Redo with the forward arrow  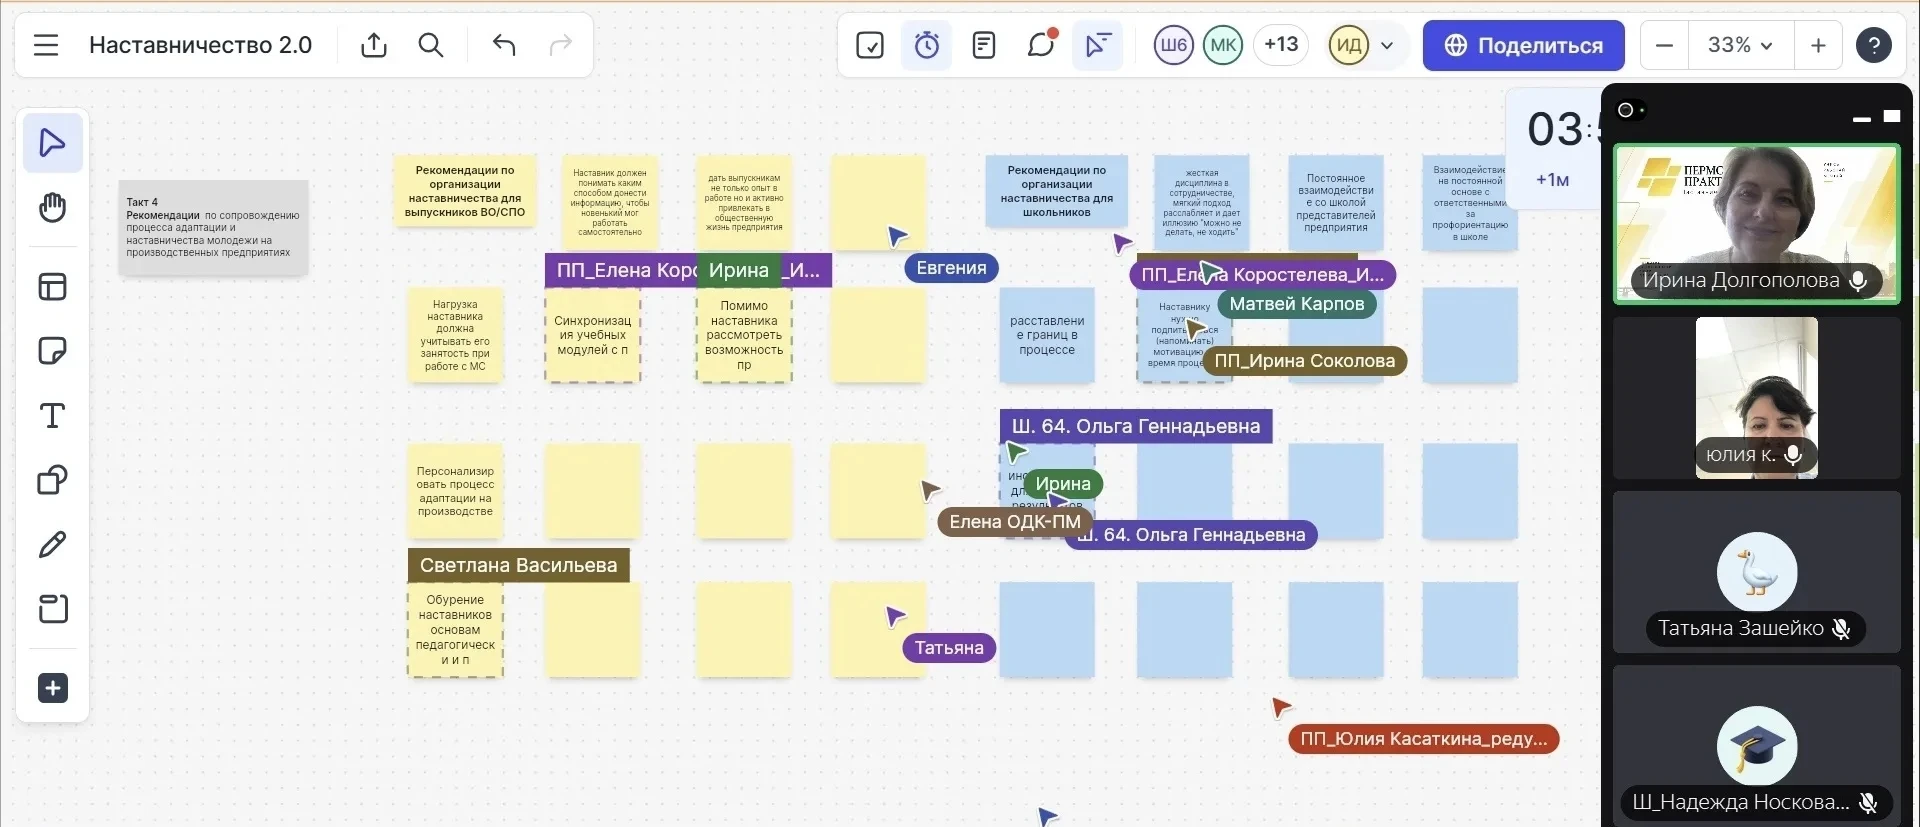click(x=561, y=45)
